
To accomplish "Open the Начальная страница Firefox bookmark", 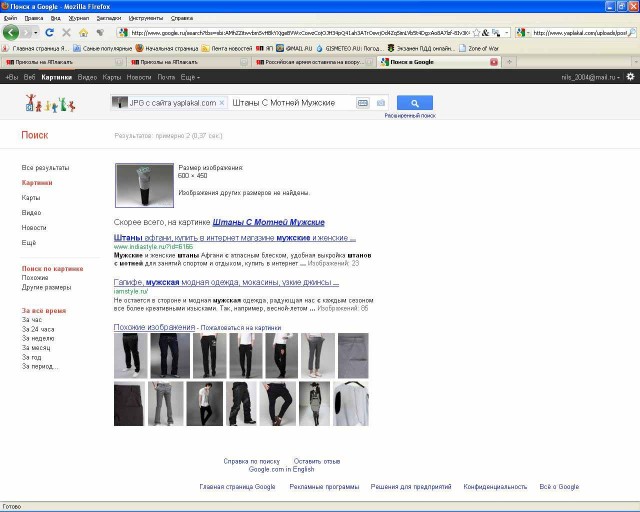I will coord(167,48).
